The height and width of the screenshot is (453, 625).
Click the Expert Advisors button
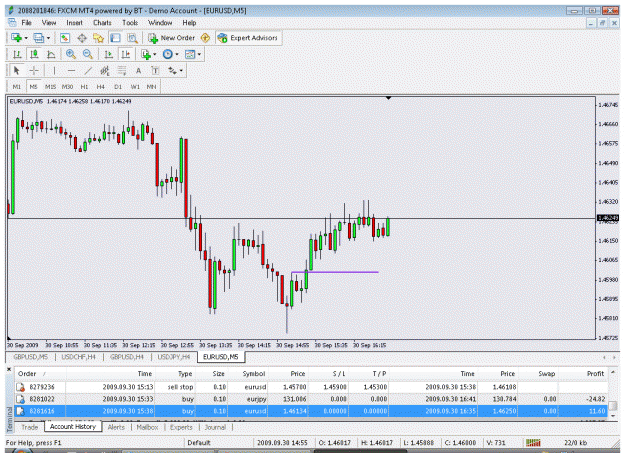pyautogui.click(x=248, y=38)
